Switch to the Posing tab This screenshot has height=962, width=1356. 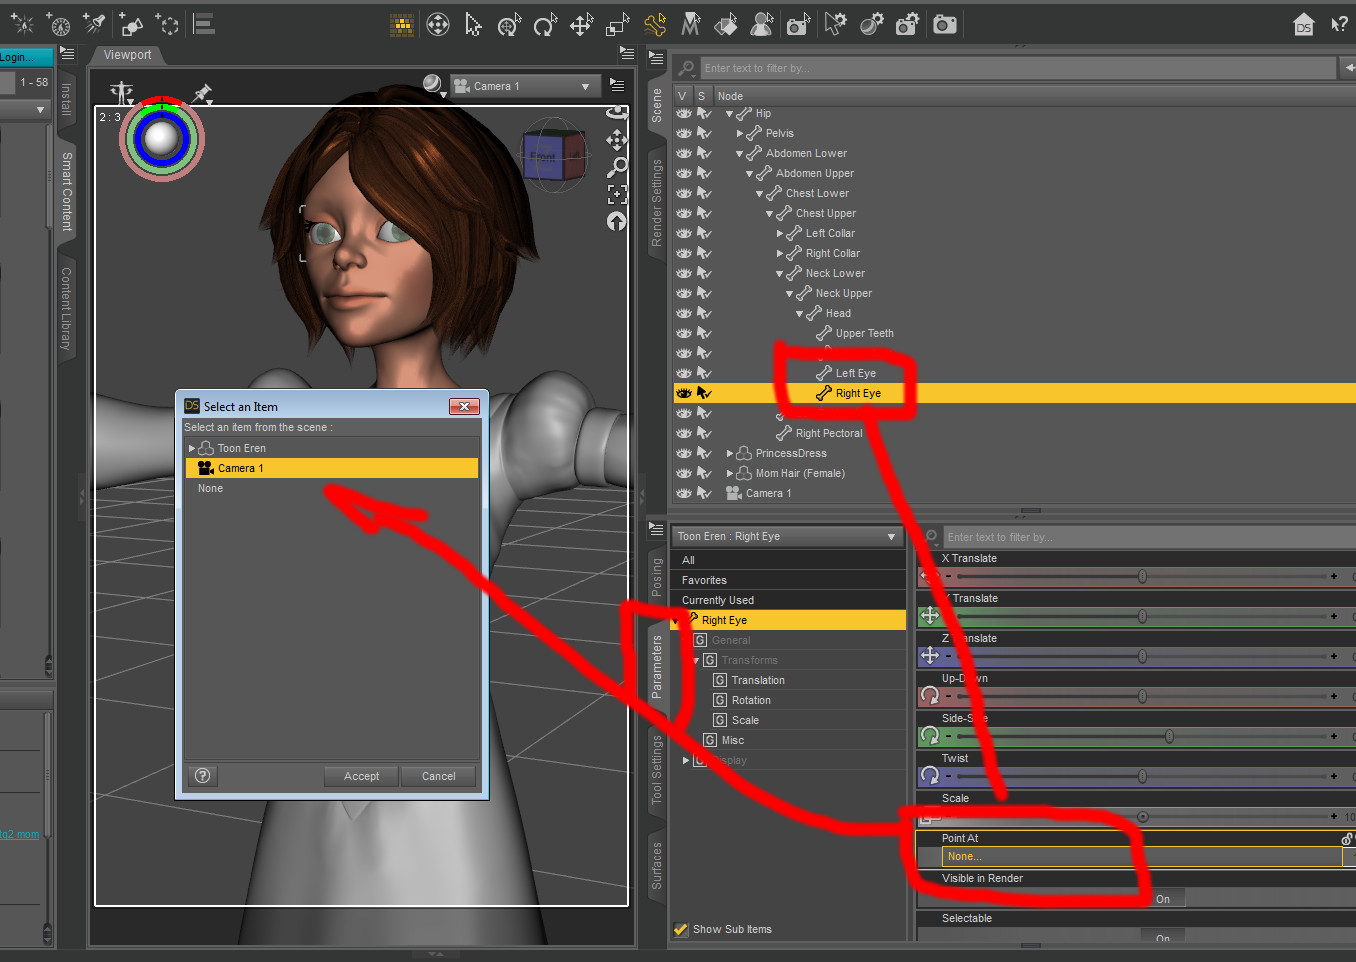[657, 577]
